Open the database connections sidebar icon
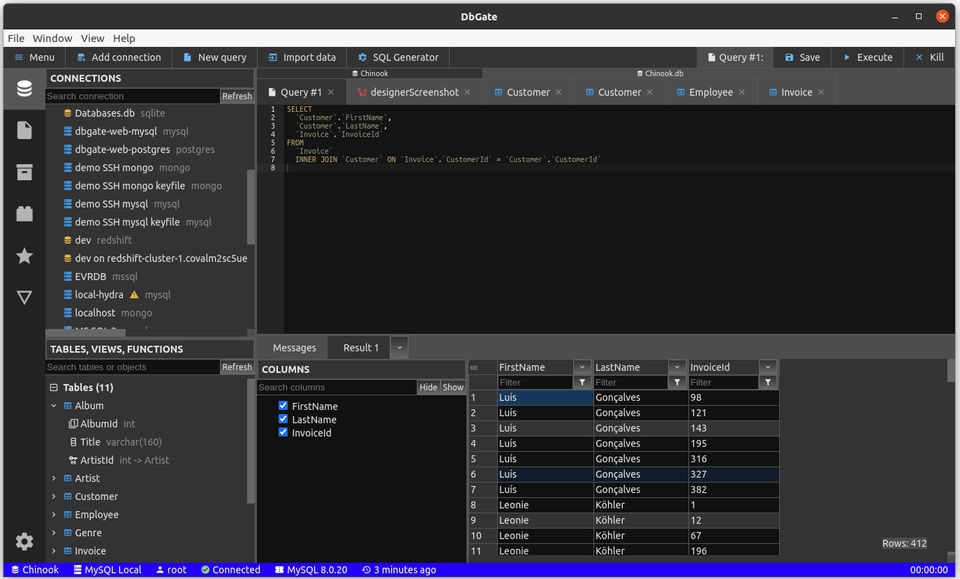 [24, 89]
